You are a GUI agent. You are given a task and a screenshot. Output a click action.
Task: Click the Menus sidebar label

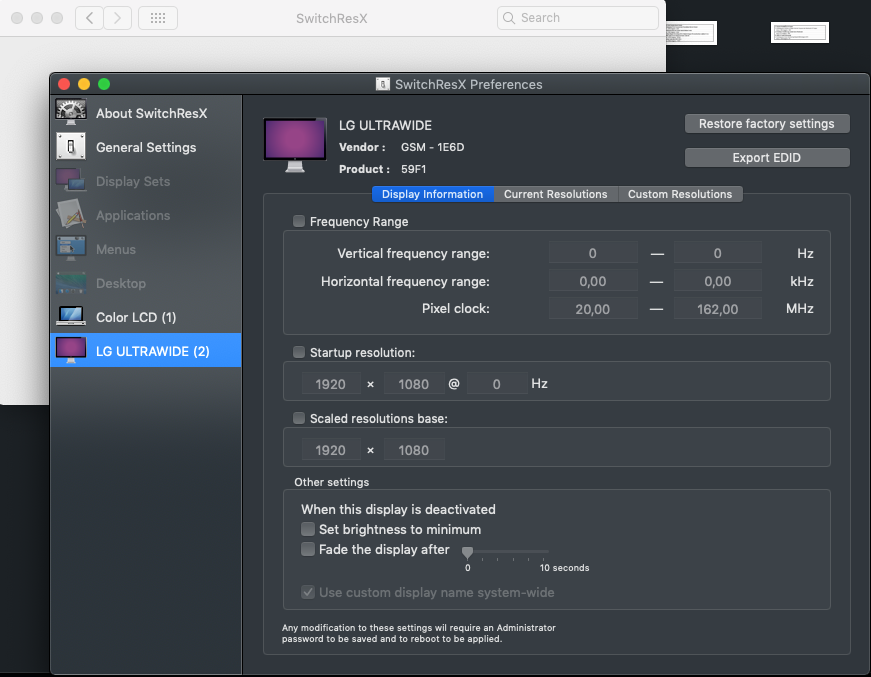tap(116, 249)
